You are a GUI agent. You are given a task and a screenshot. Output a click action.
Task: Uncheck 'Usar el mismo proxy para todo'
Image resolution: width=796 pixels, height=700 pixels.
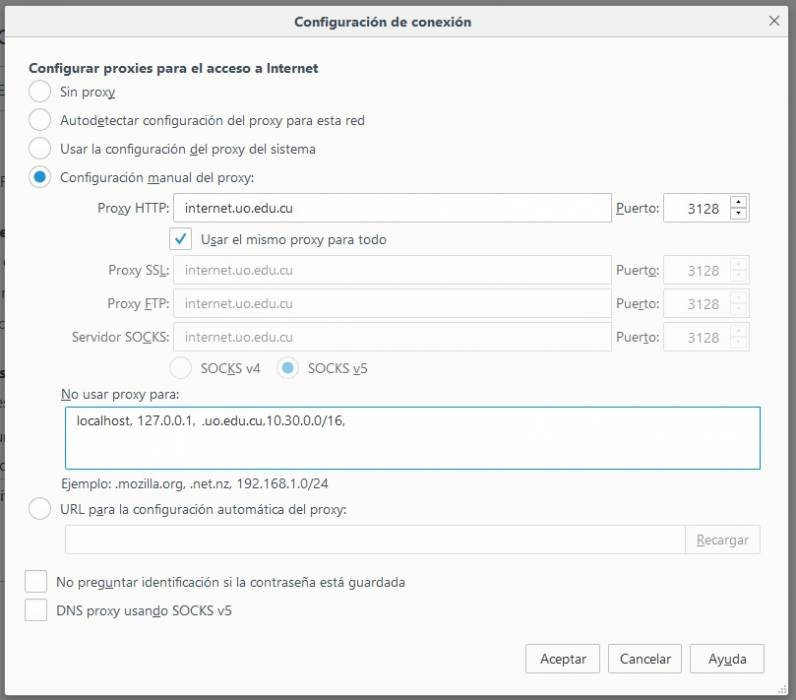tap(181, 240)
